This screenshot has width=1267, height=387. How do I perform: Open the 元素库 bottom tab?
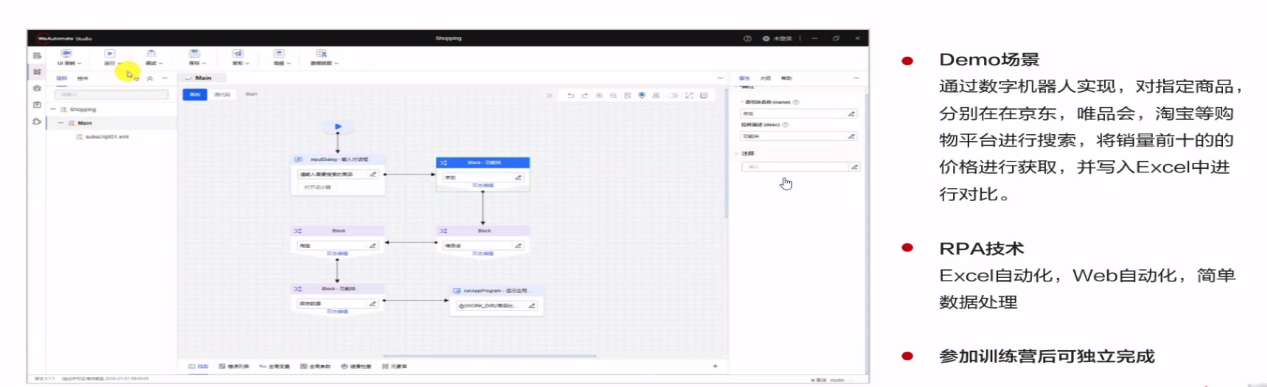tap(395, 367)
